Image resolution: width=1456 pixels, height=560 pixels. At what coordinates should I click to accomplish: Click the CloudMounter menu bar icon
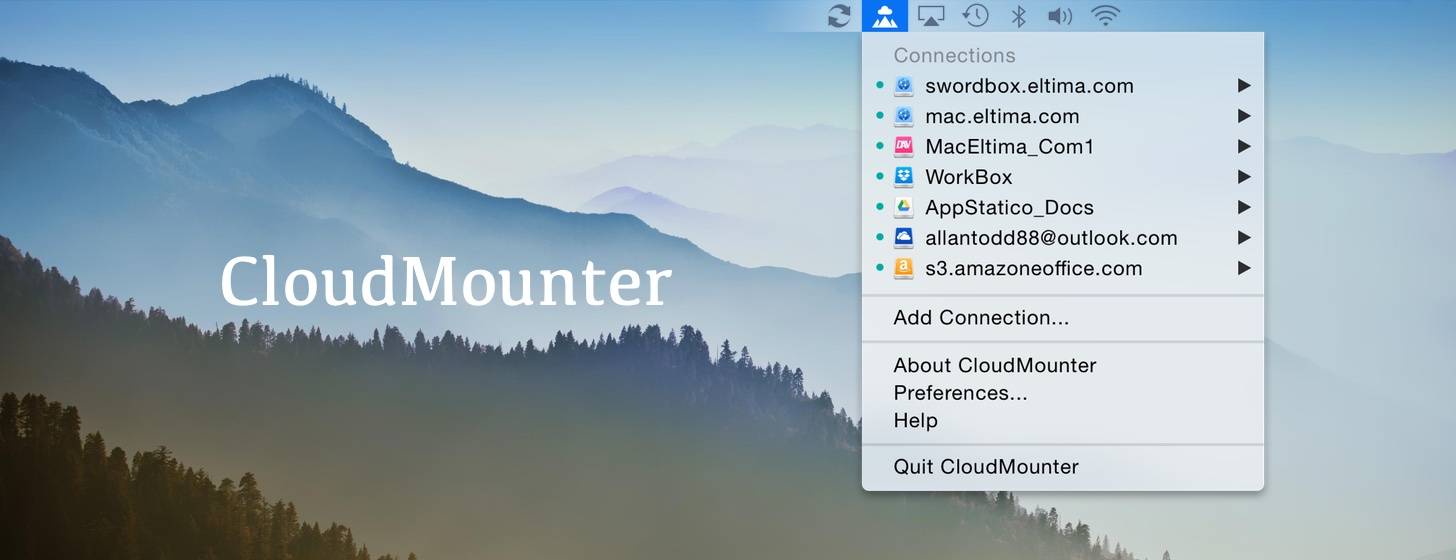click(x=884, y=16)
